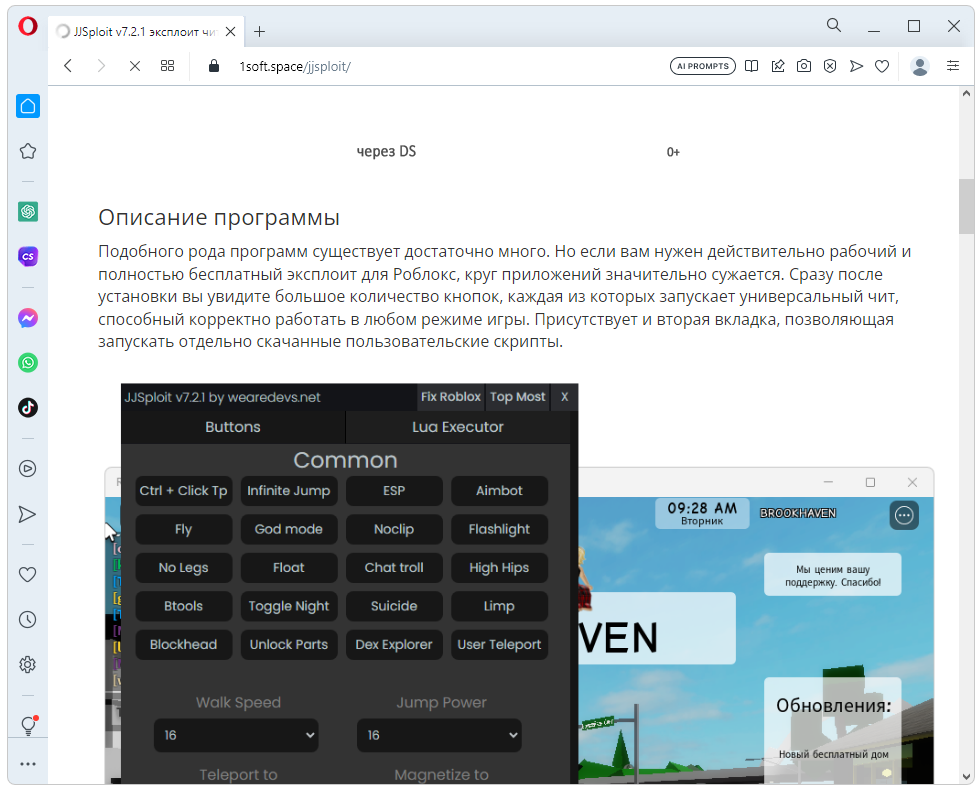The width and height of the screenshot is (980, 788).
Task: Open the sidebar heart icon
Action: (x=28, y=574)
